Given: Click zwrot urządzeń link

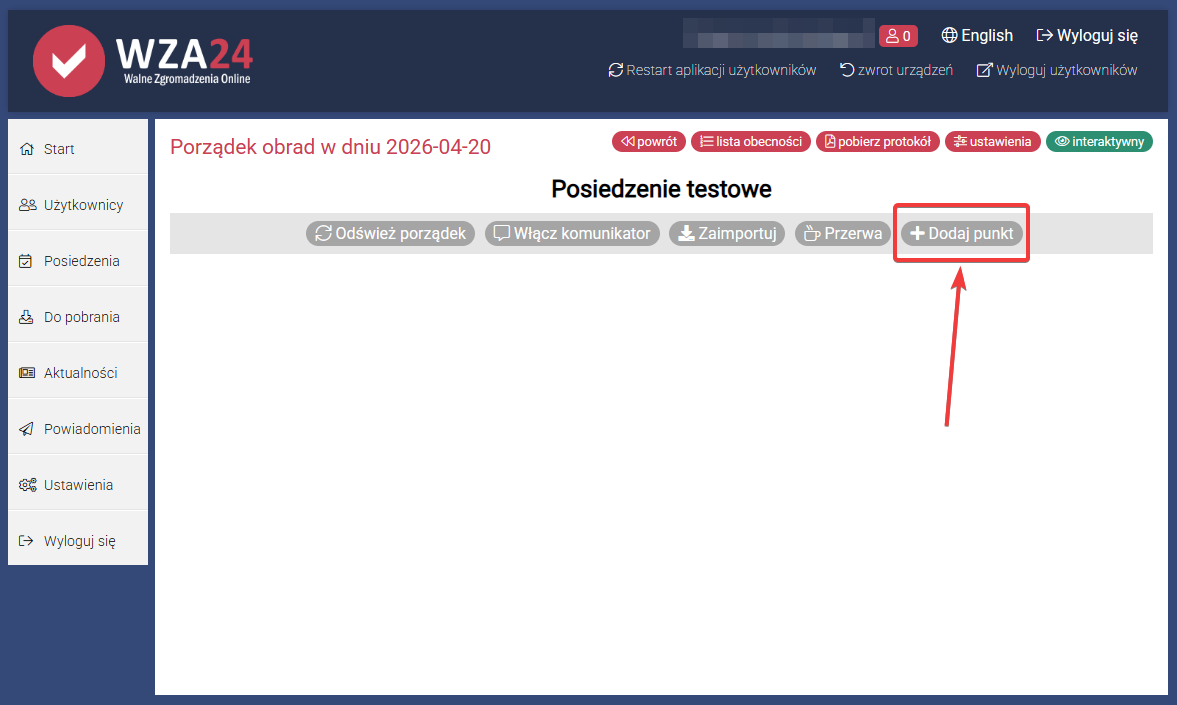Looking at the screenshot, I should 896,70.
